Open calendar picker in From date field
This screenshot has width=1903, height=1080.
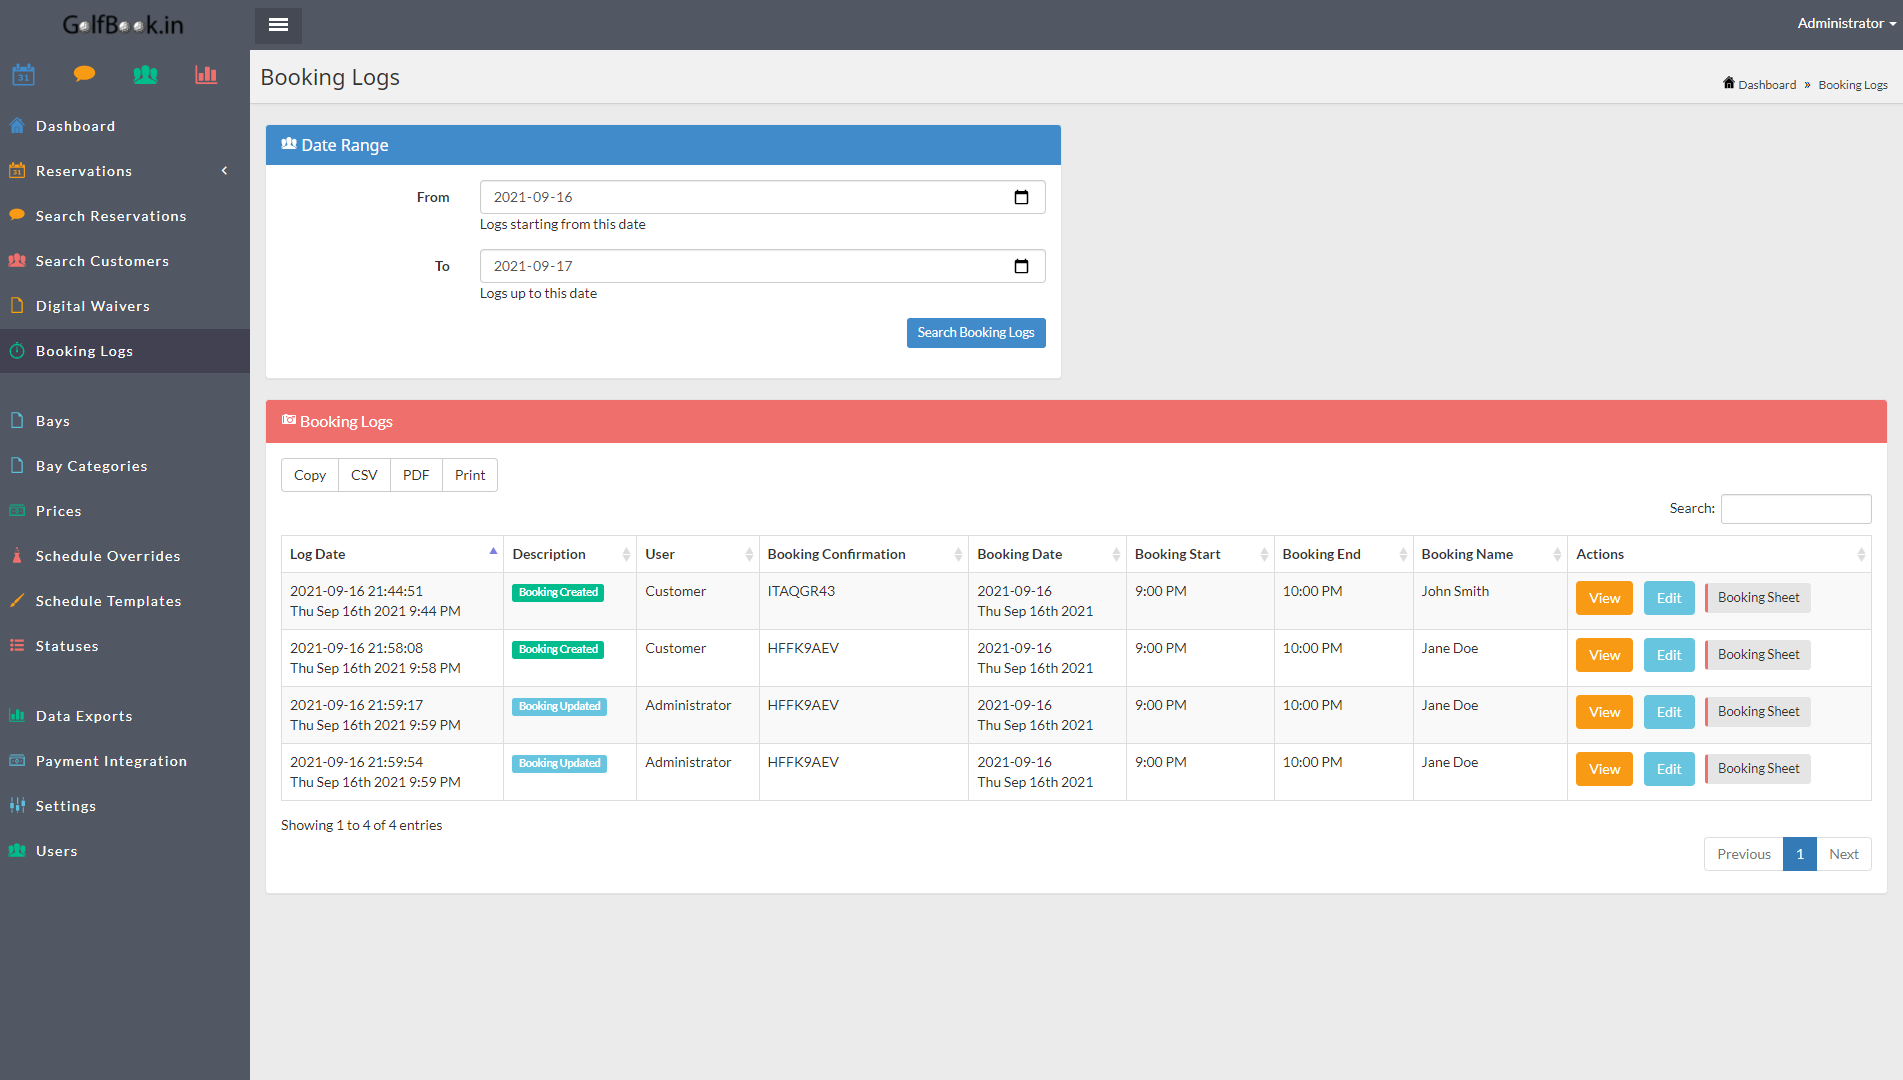coord(1021,197)
